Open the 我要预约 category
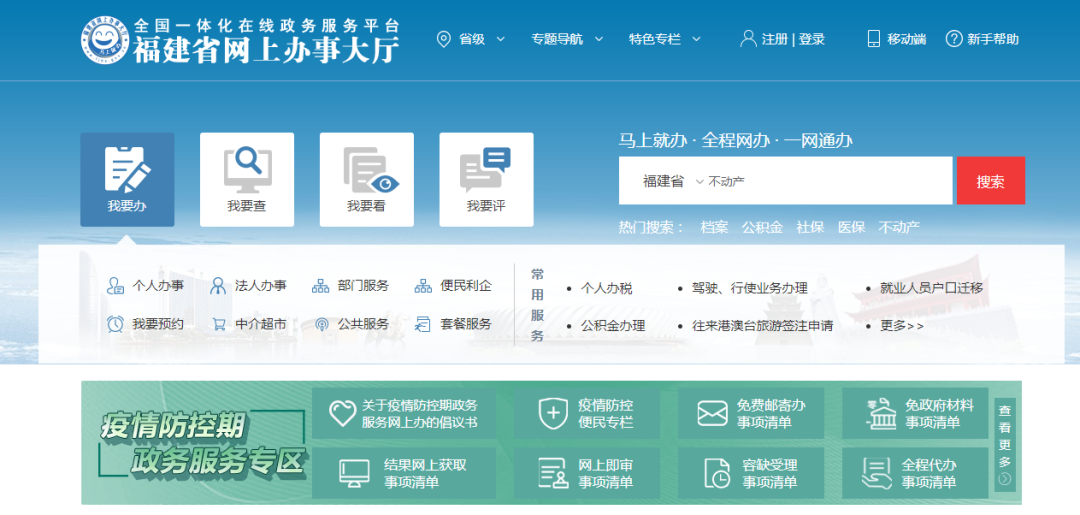Viewport: 1080px width, 515px height. pos(158,324)
